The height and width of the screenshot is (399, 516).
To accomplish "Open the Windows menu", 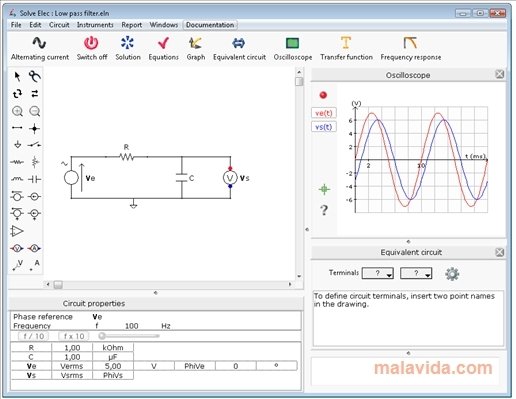I will 163,25.
